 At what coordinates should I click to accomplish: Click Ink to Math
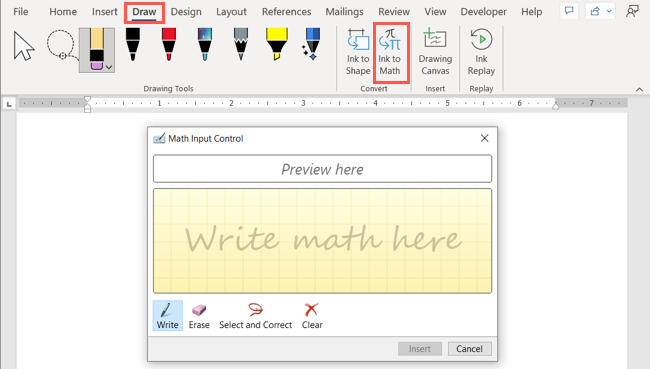tap(390, 52)
